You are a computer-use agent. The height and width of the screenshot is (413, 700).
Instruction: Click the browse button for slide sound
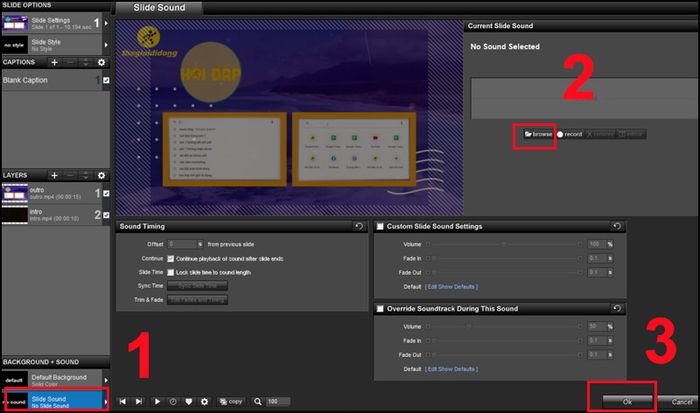point(535,134)
